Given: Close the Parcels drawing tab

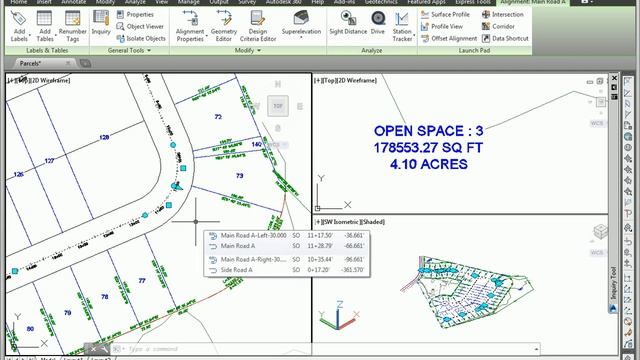Looking at the screenshot, I should click(68, 63).
